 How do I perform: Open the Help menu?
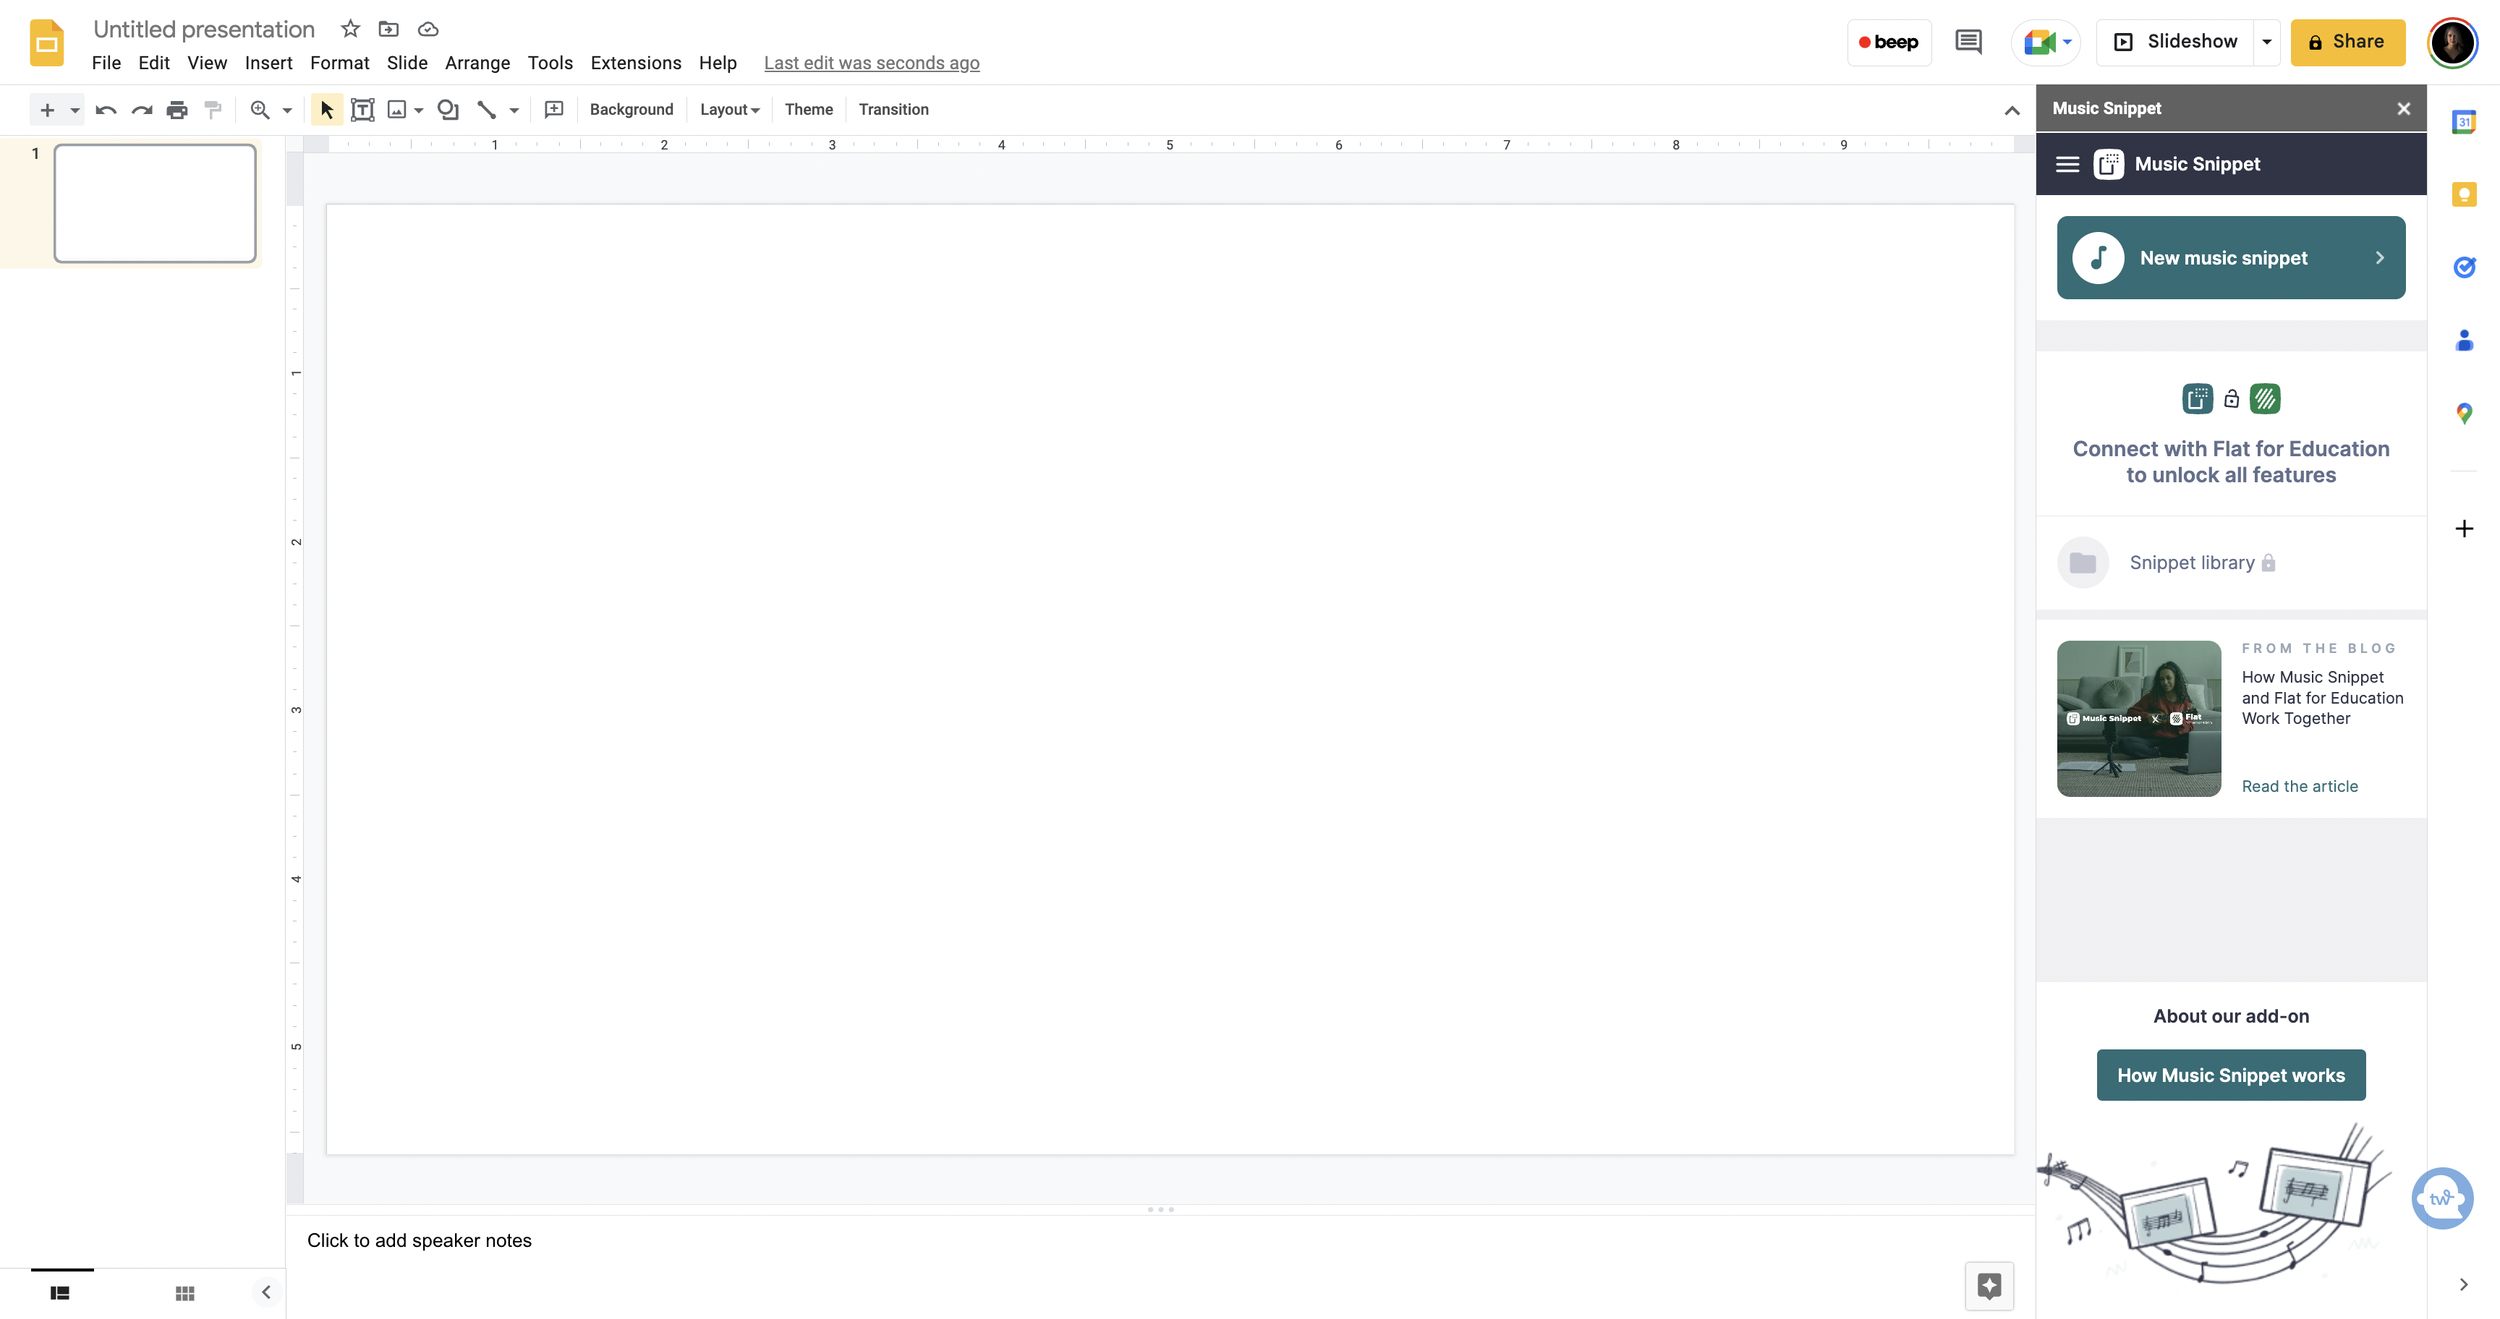(718, 63)
